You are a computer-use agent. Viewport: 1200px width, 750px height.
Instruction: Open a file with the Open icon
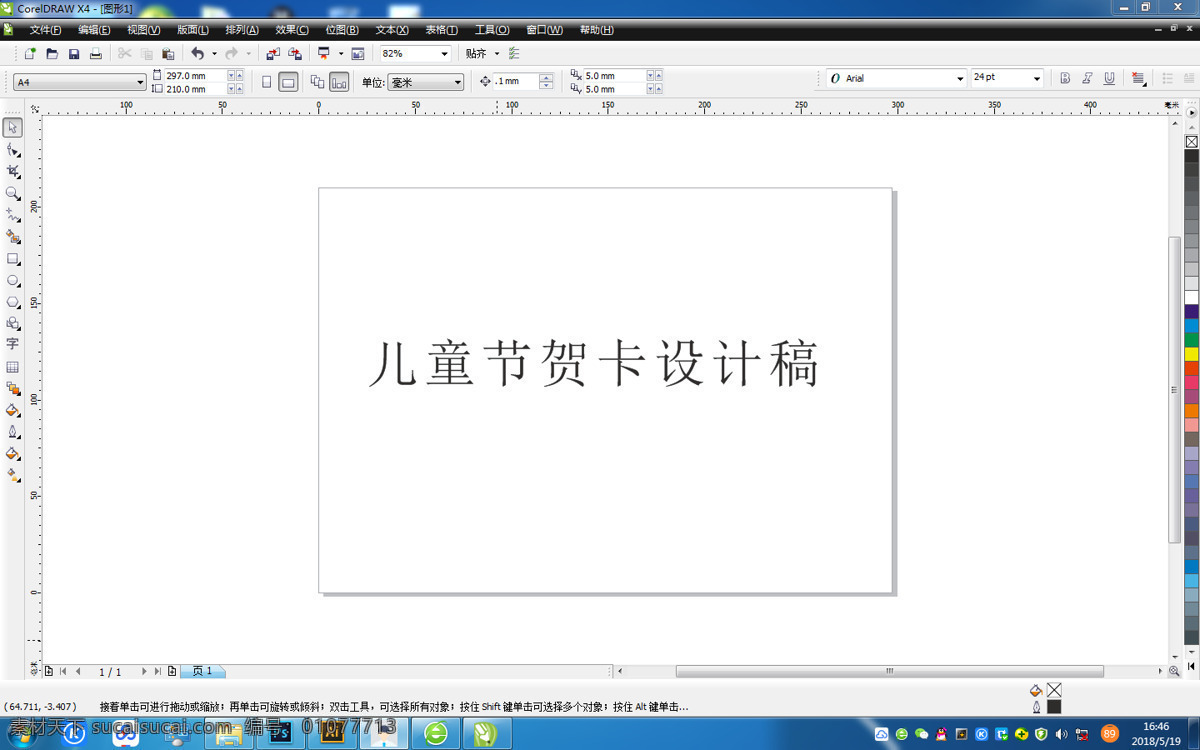[52, 54]
